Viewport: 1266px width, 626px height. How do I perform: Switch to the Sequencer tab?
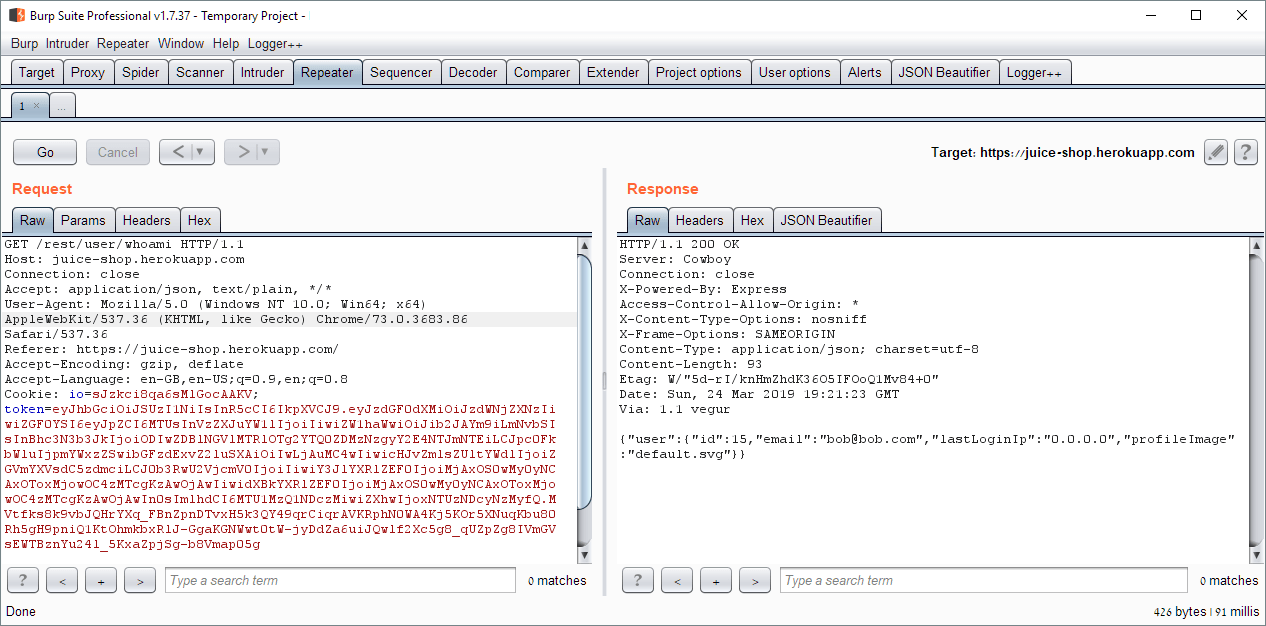(x=401, y=72)
